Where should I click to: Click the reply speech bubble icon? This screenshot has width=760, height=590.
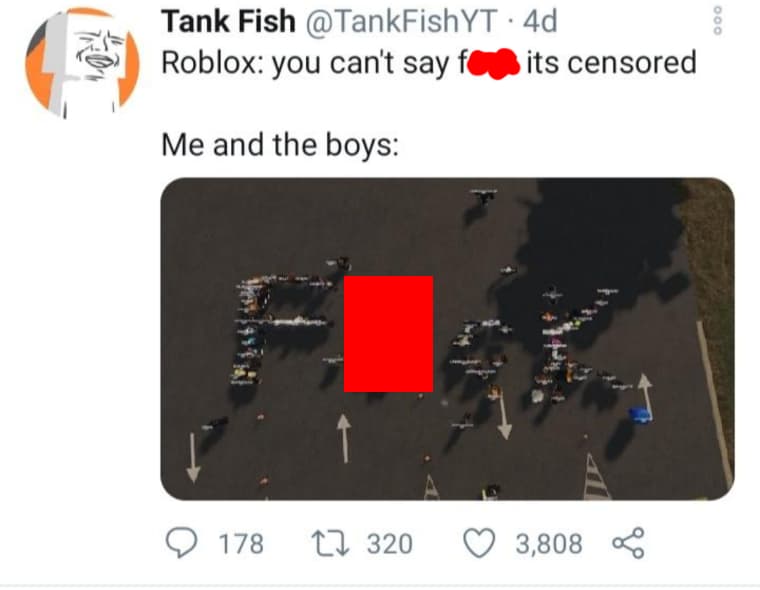(181, 542)
